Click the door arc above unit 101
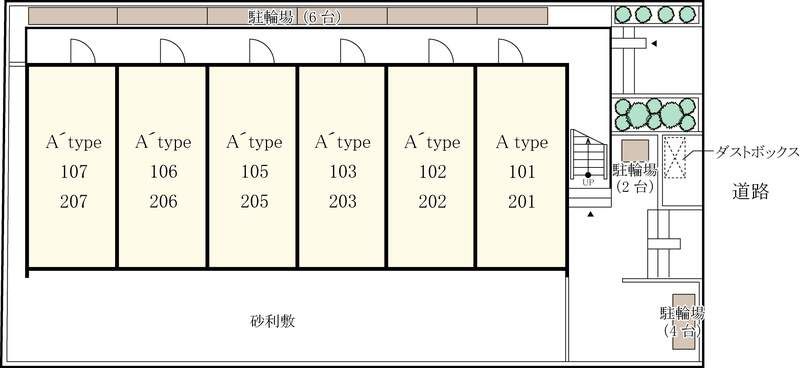The height and width of the screenshot is (368, 800). (x=511, y=51)
